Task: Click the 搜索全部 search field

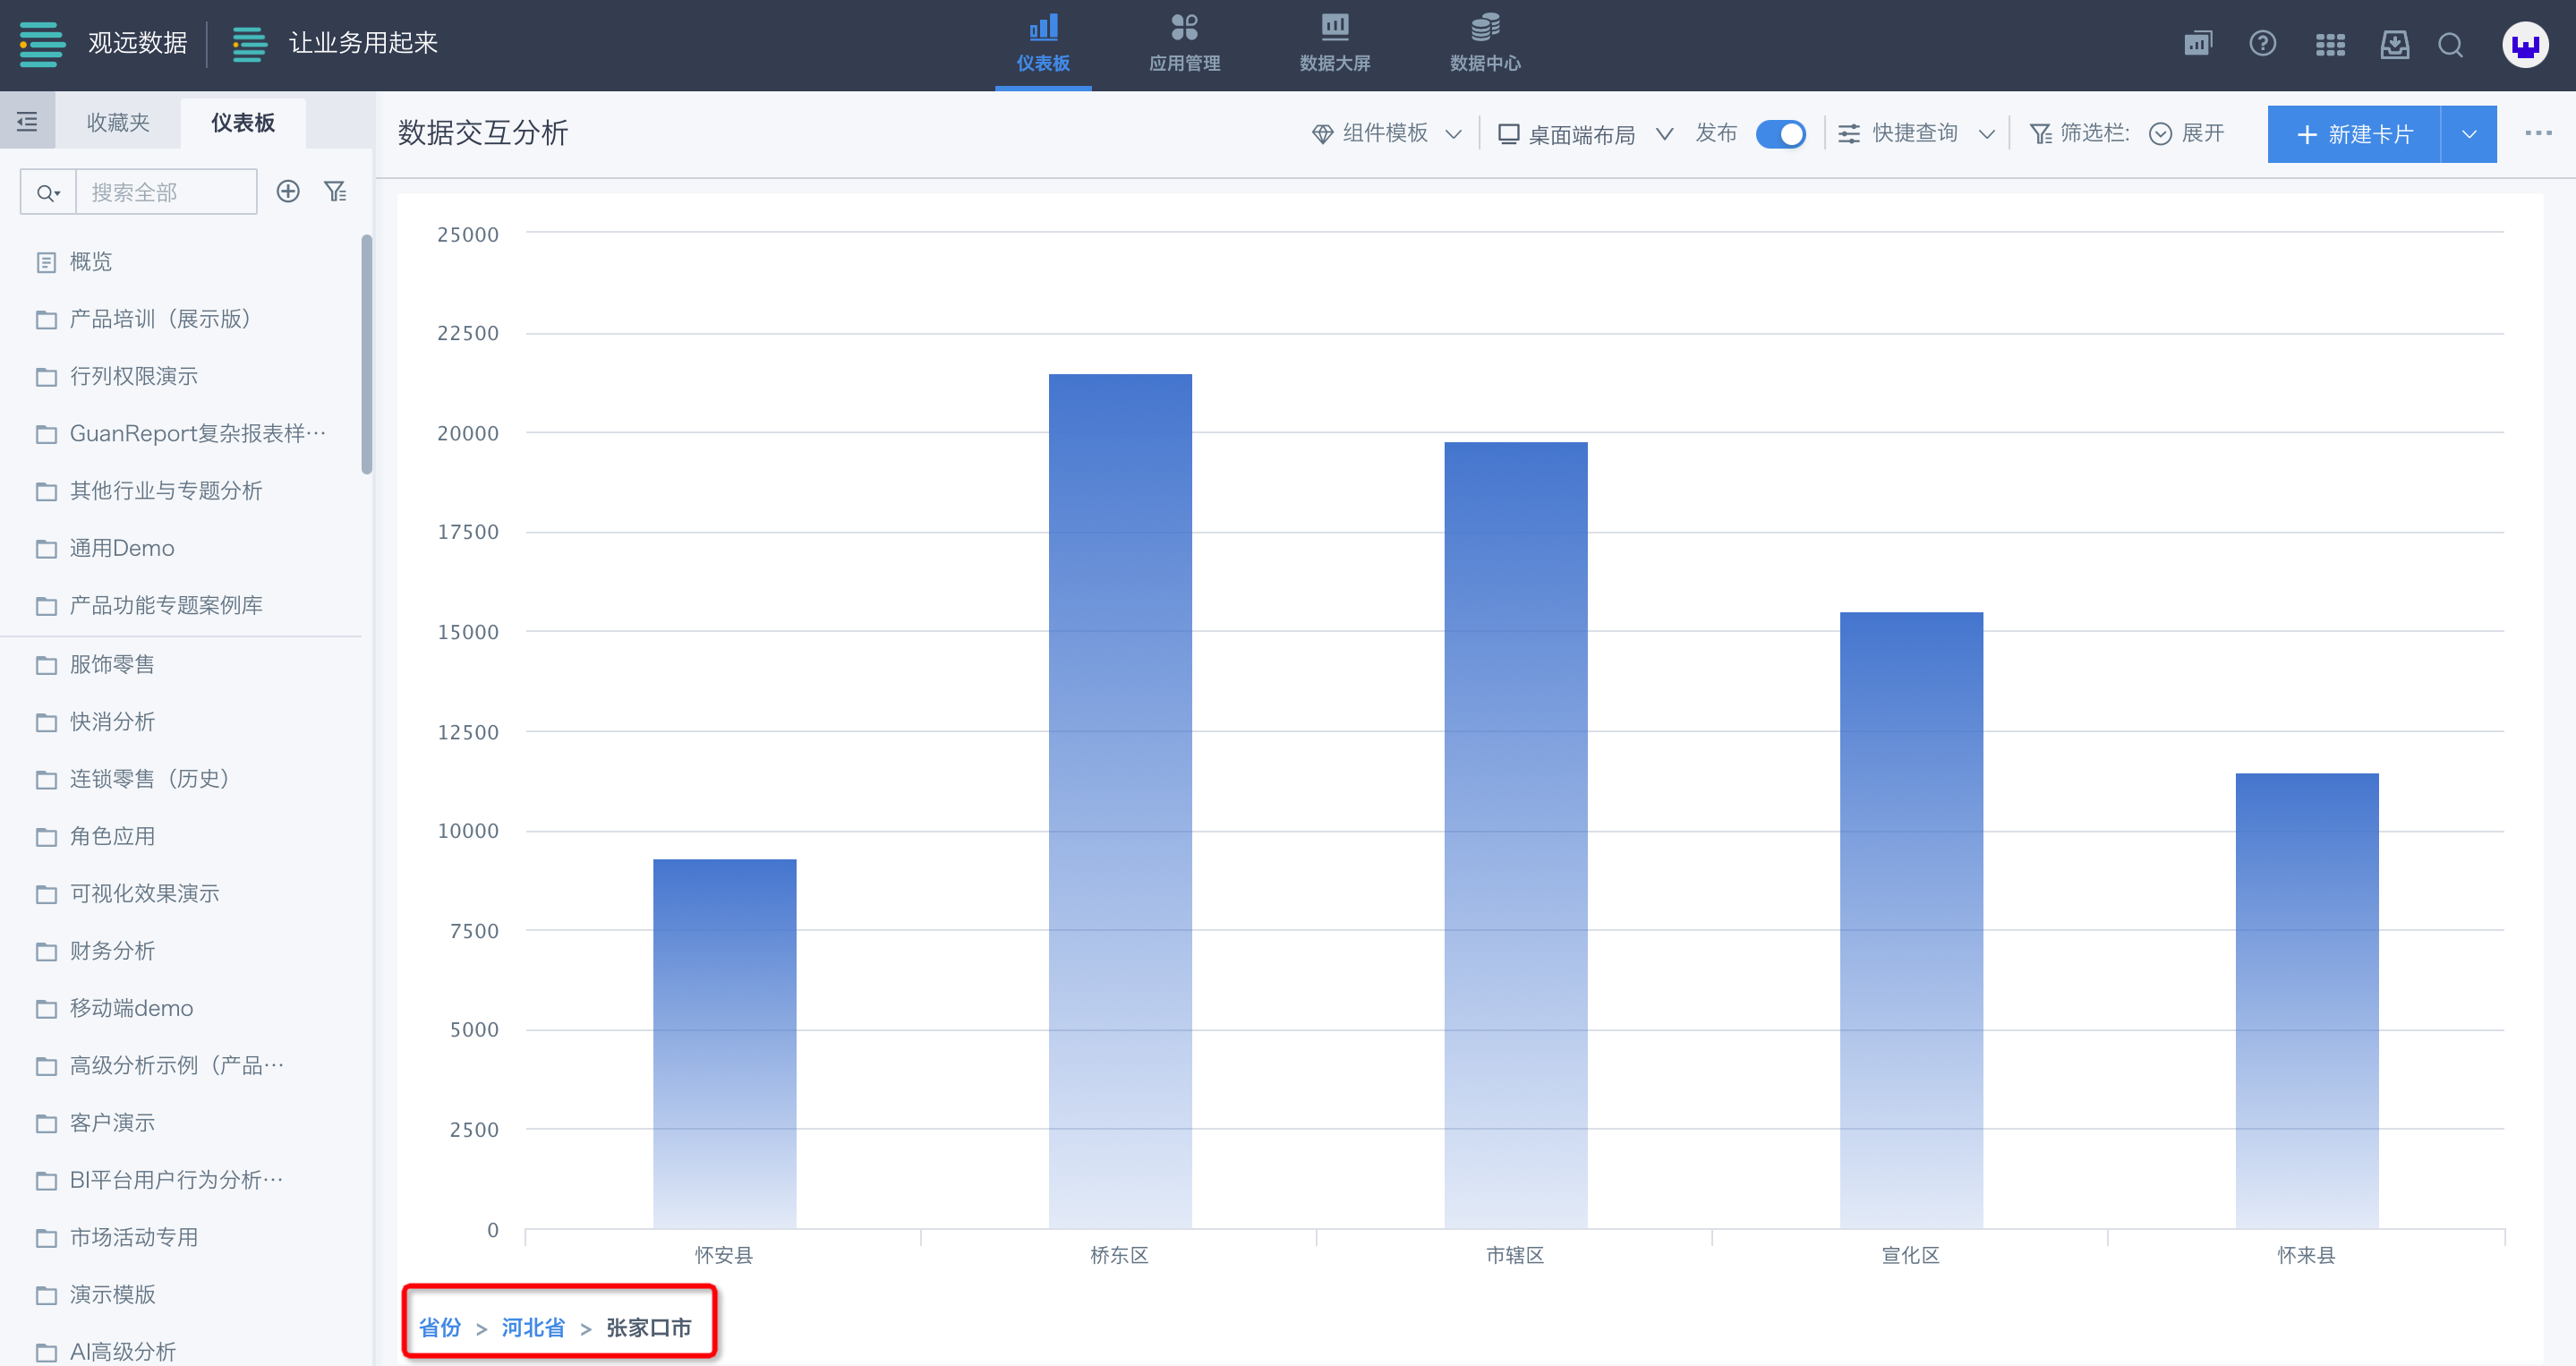Action: (165, 192)
